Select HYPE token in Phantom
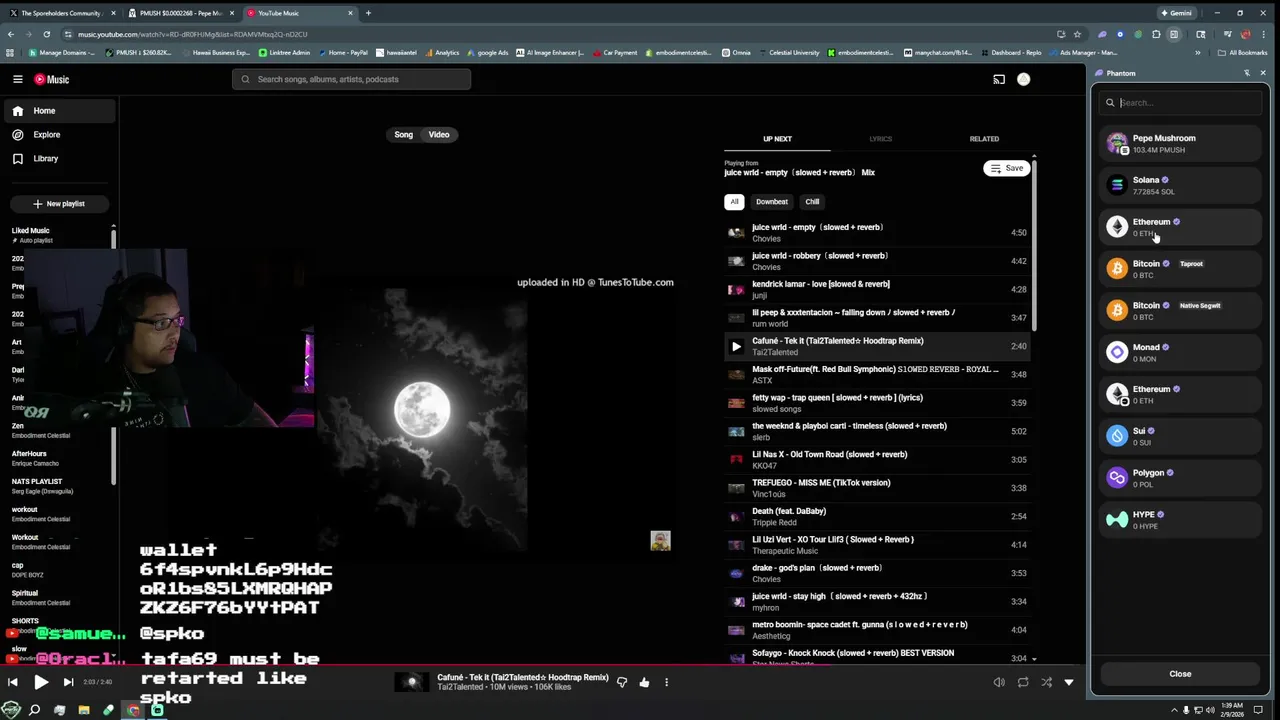 pyautogui.click(x=1180, y=520)
